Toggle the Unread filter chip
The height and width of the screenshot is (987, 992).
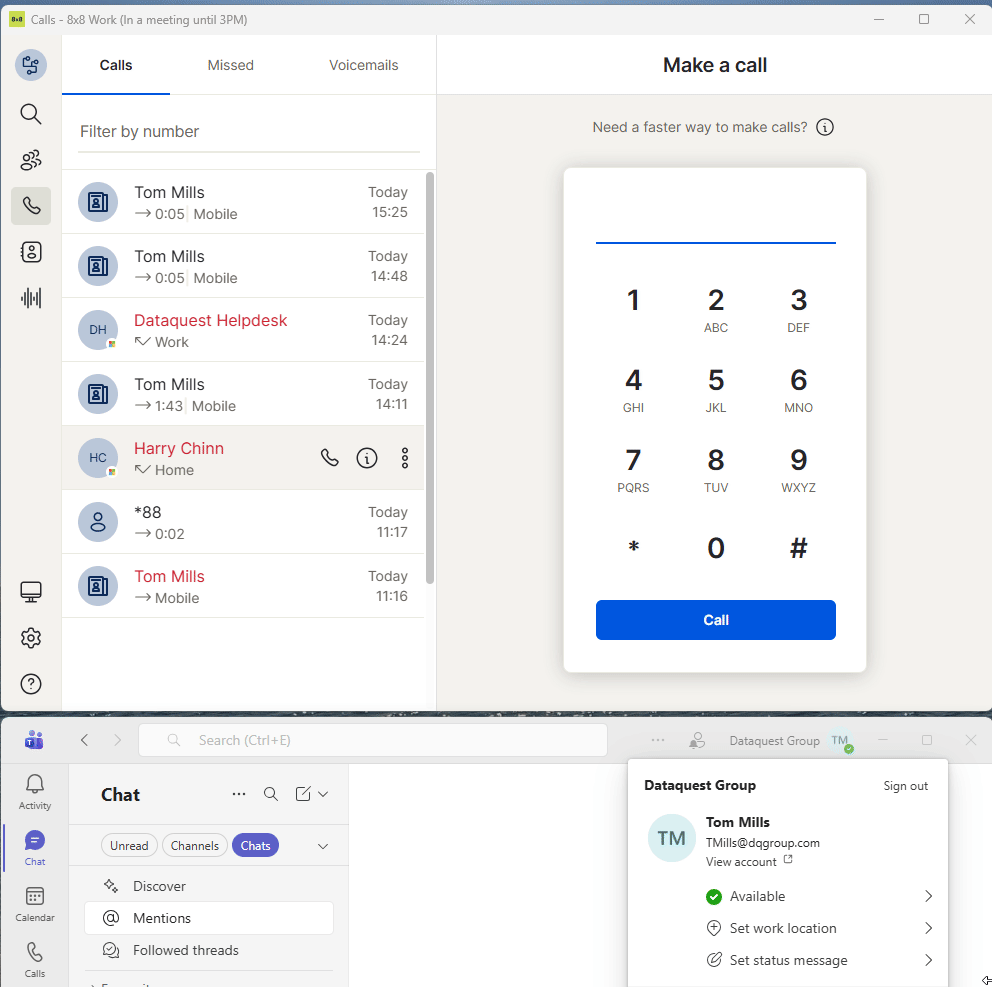coord(129,845)
